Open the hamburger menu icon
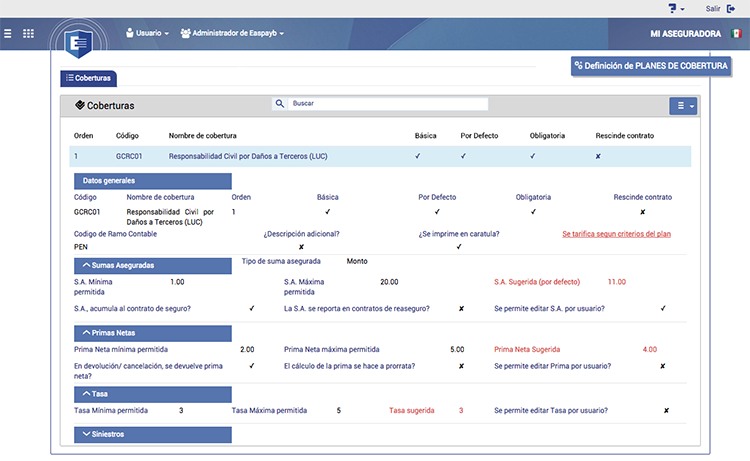This screenshot has height=461, width=750. 8,33
